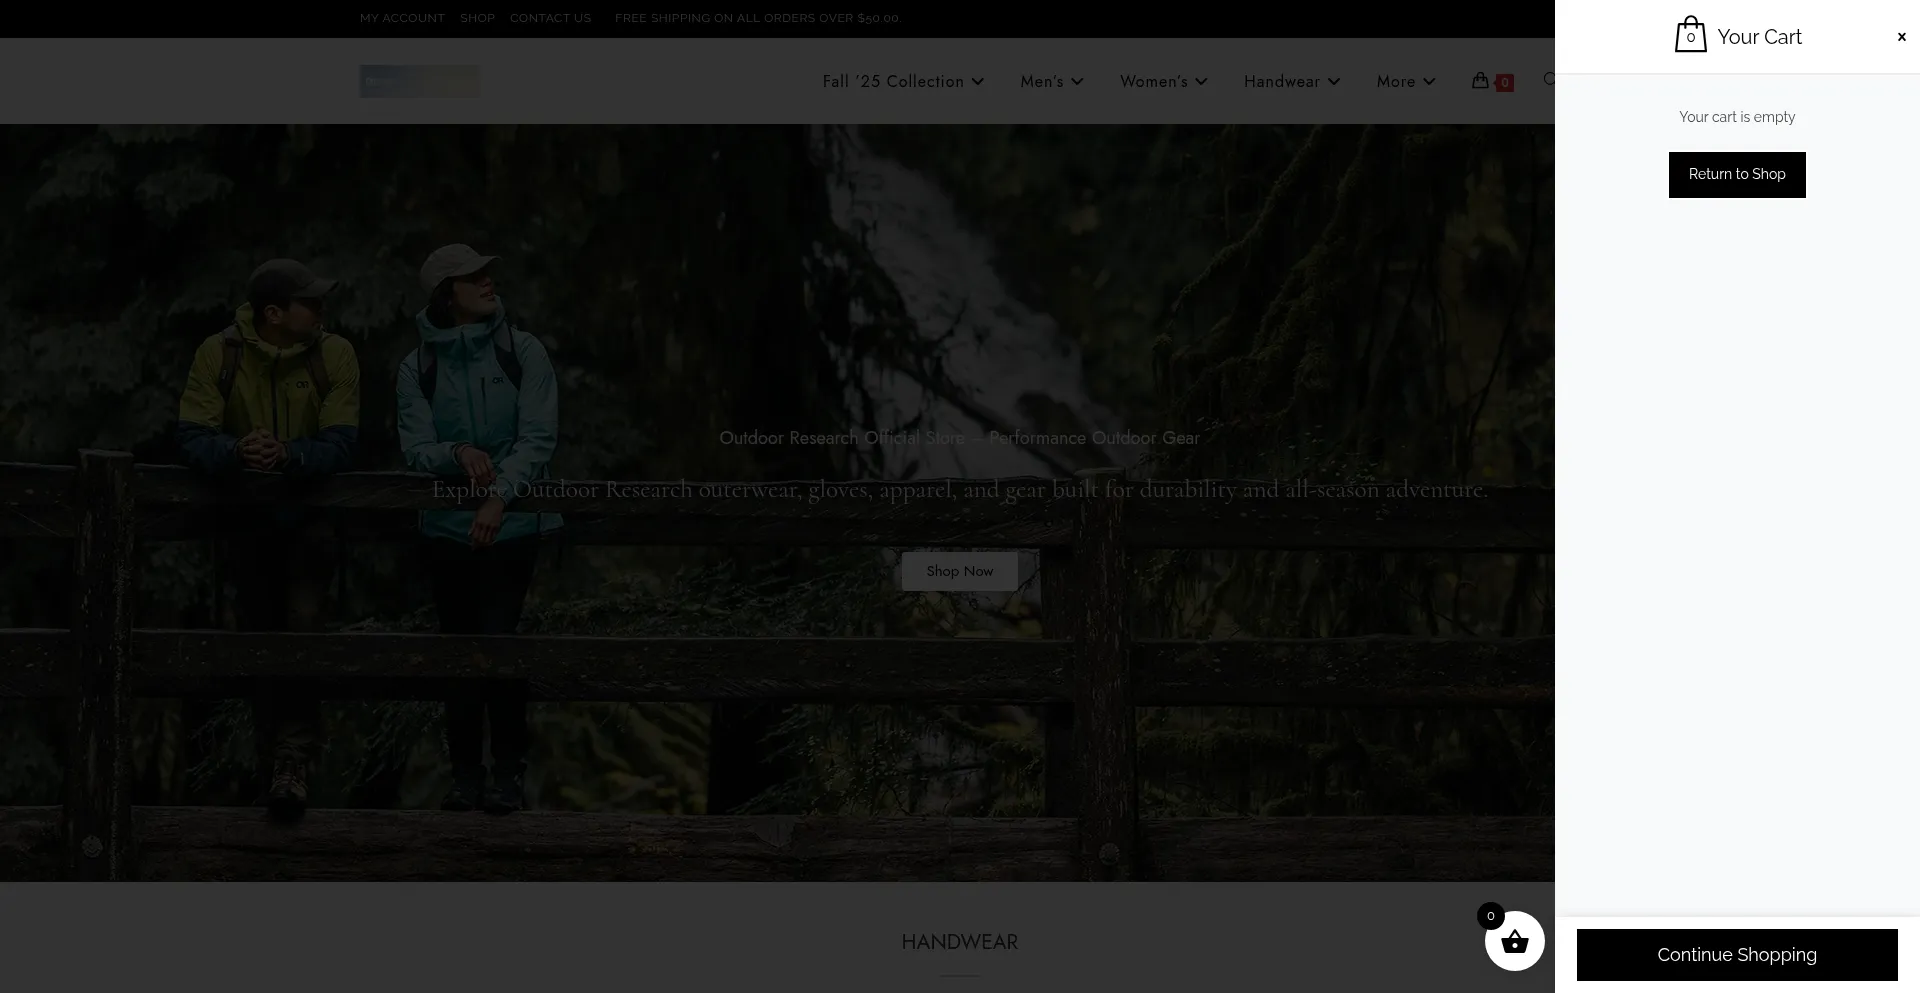
Task: Expand the More menu chevron
Action: (1405, 81)
